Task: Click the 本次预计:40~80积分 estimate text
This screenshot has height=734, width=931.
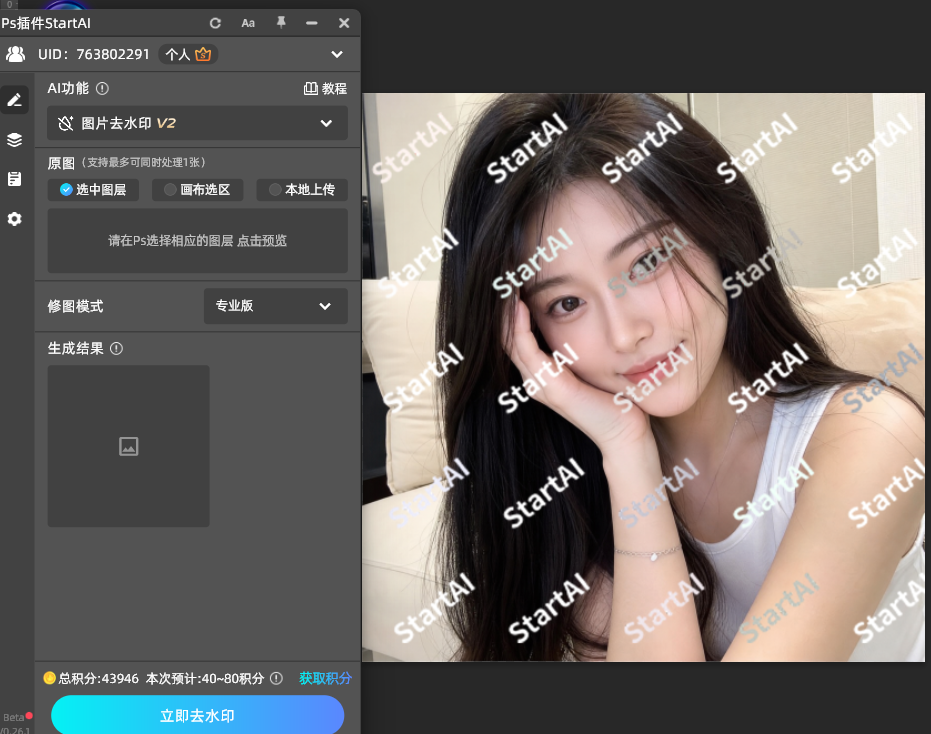Action: [205, 678]
